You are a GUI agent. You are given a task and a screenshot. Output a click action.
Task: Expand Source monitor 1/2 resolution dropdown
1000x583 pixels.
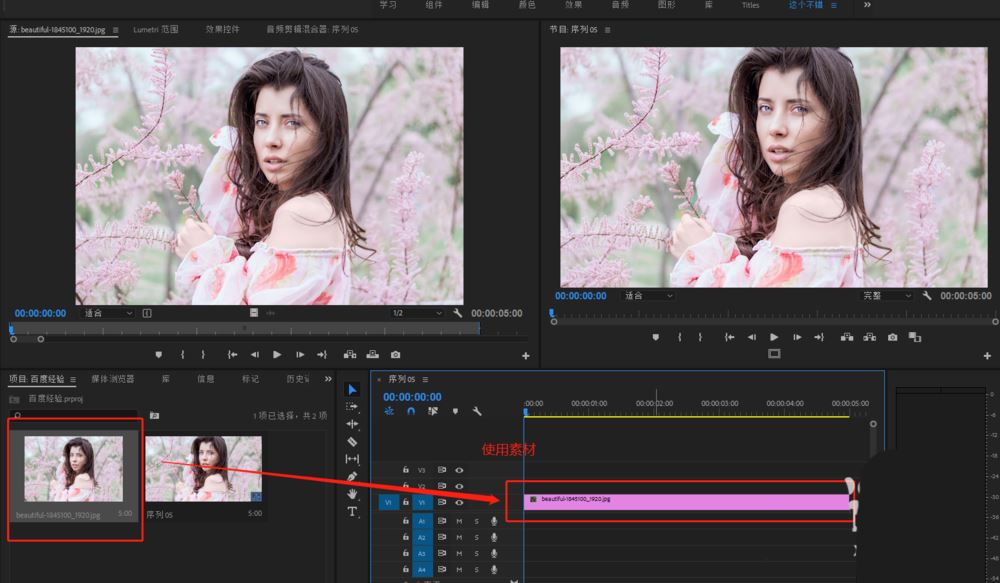(x=416, y=313)
